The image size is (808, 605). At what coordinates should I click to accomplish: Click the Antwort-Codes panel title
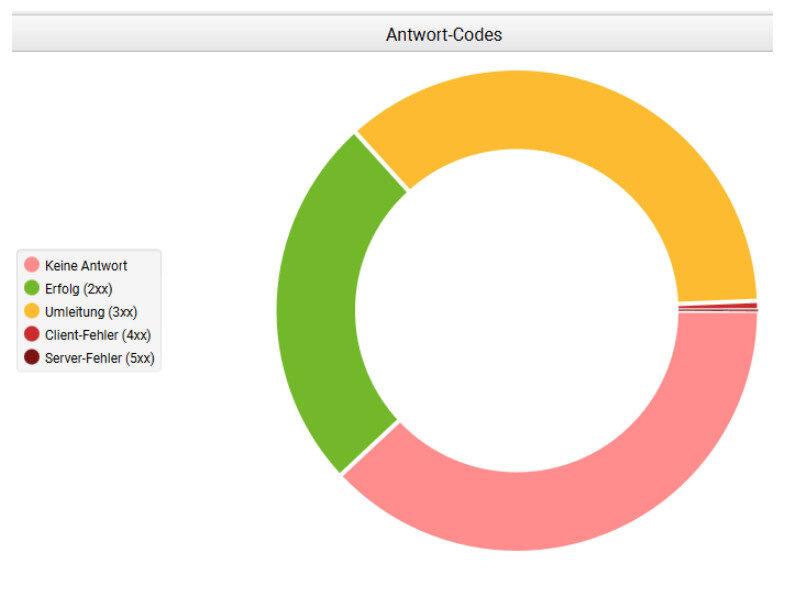[x=444, y=35]
